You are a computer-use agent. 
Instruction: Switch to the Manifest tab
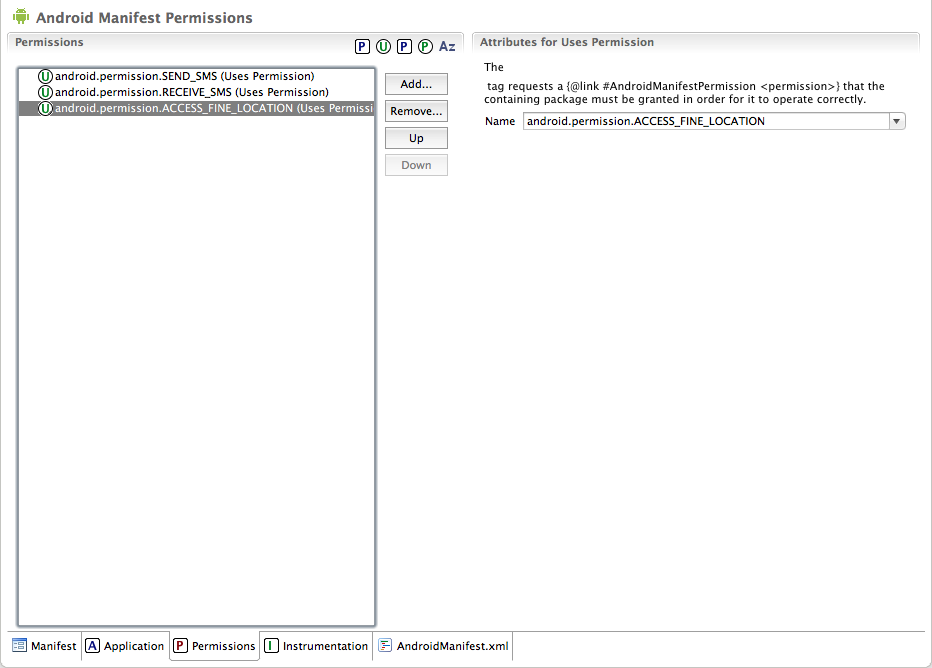pyautogui.click(x=45, y=645)
